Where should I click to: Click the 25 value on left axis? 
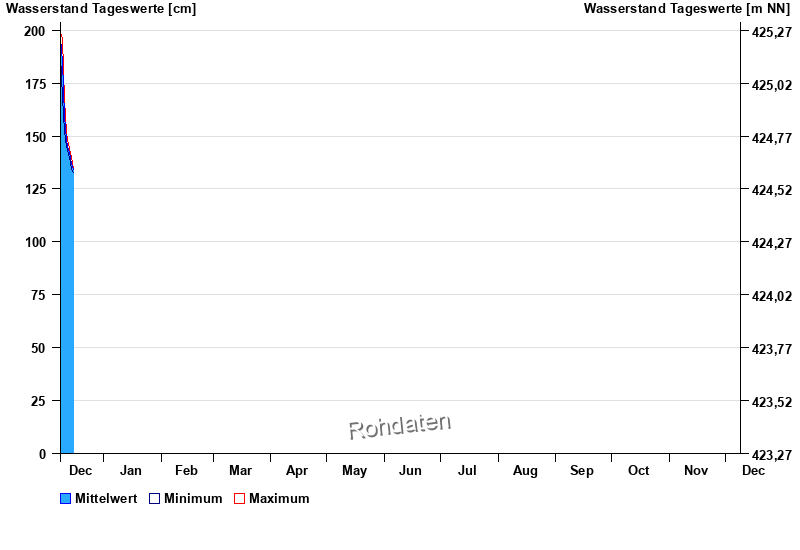[39, 401]
